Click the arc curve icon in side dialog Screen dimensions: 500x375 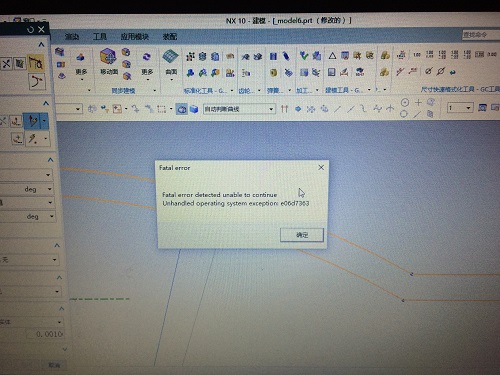pyautogui.click(x=37, y=82)
